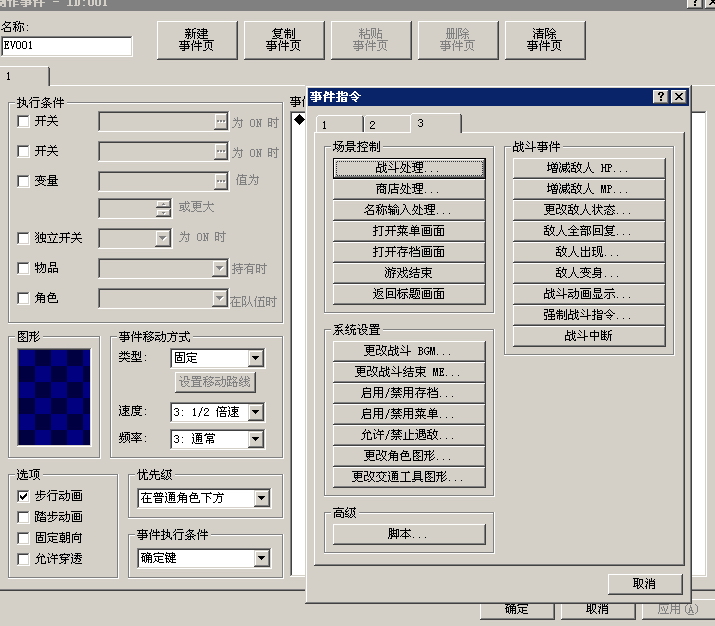
Task: Click 打开存档画面 button
Action: pyautogui.click(x=409, y=252)
